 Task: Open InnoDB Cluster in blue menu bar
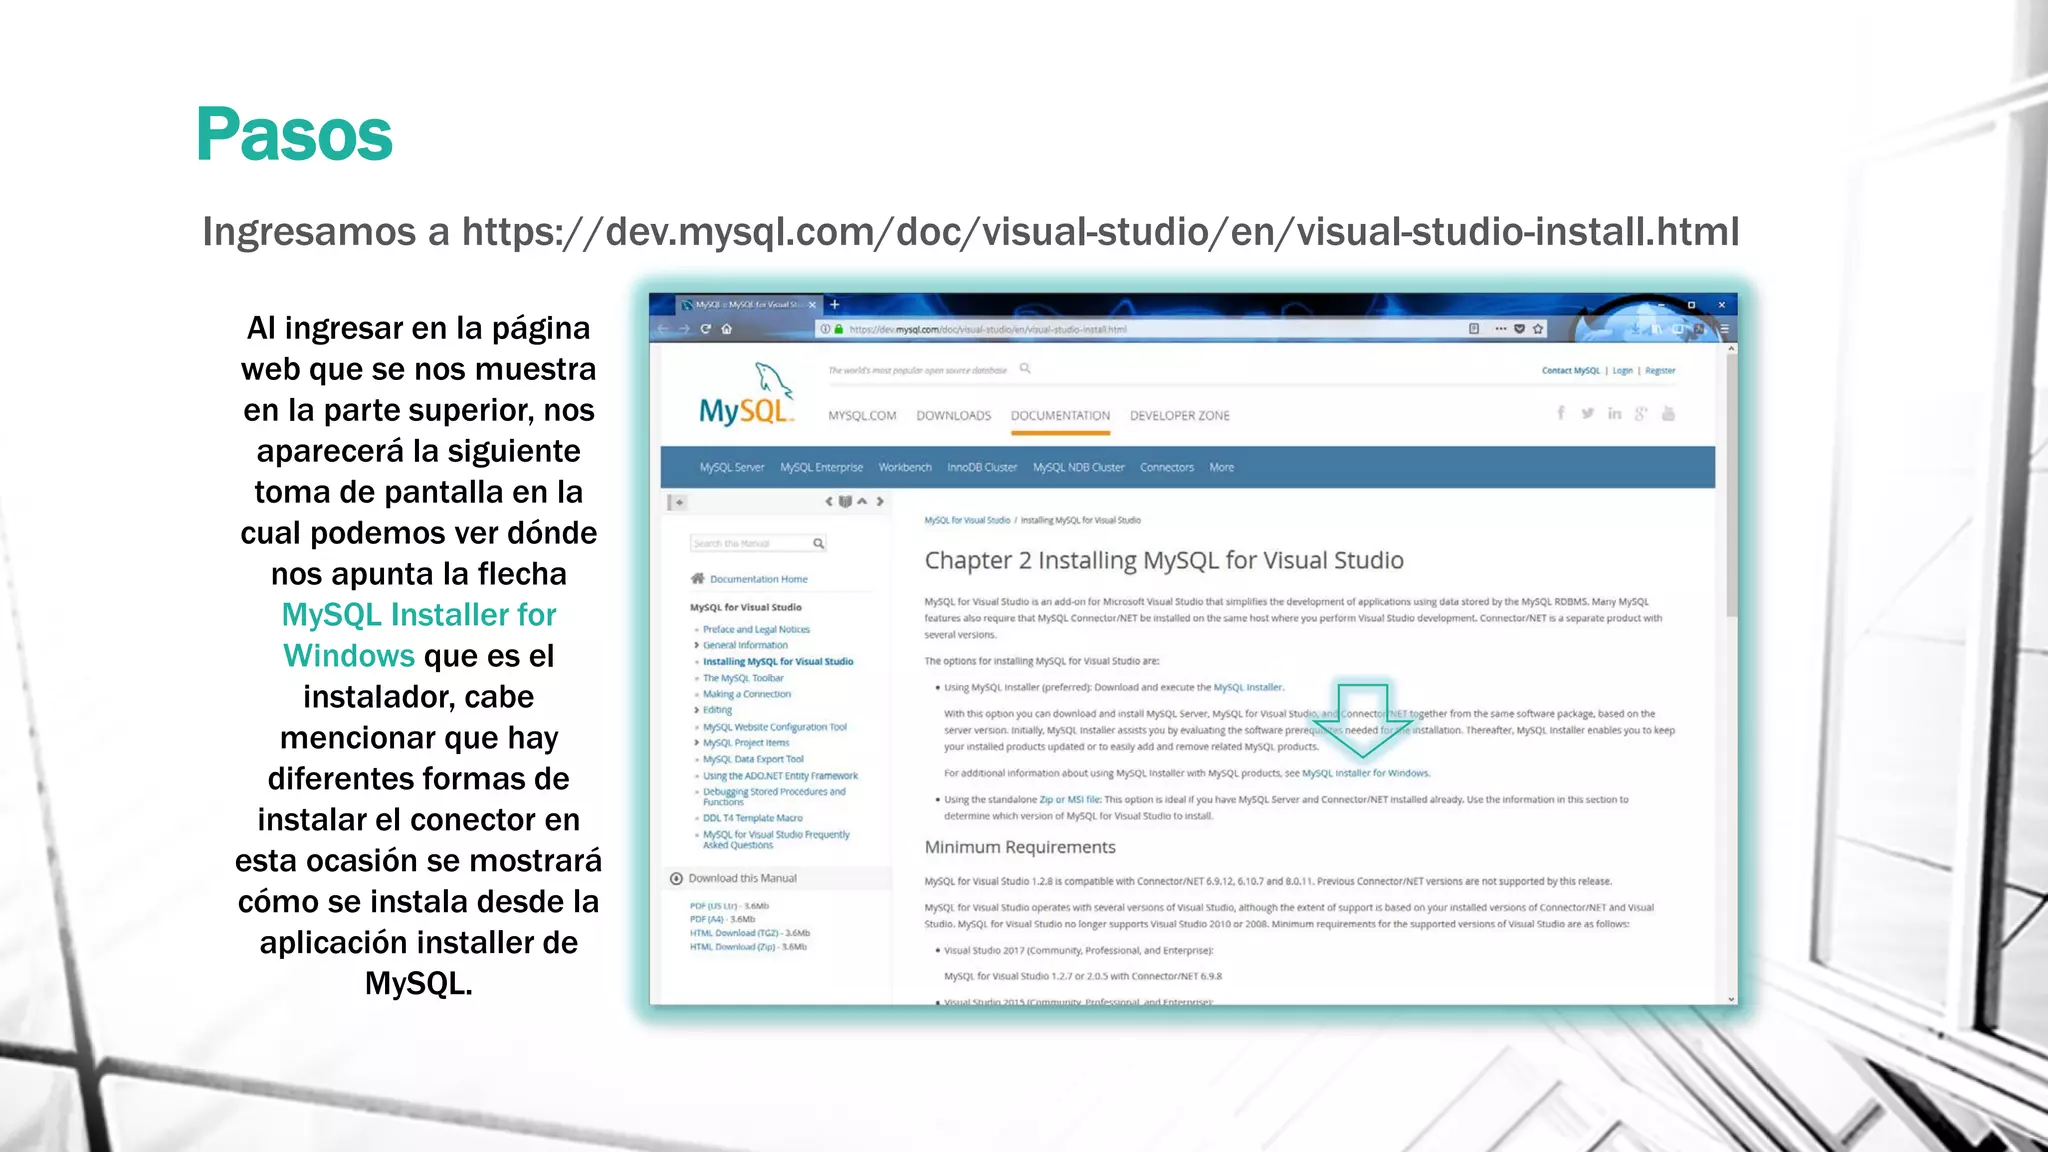click(x=982, y=467)
